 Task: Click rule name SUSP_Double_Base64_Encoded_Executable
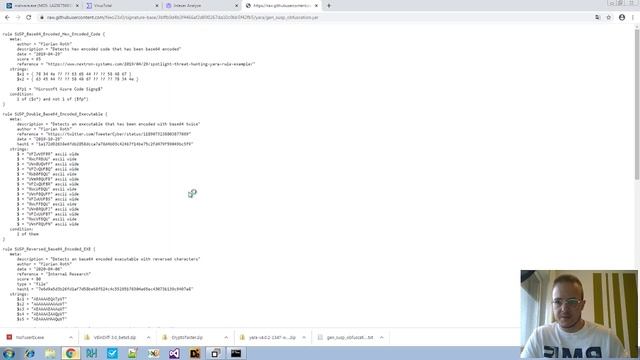pyautogui.click(x=59, y=114)
